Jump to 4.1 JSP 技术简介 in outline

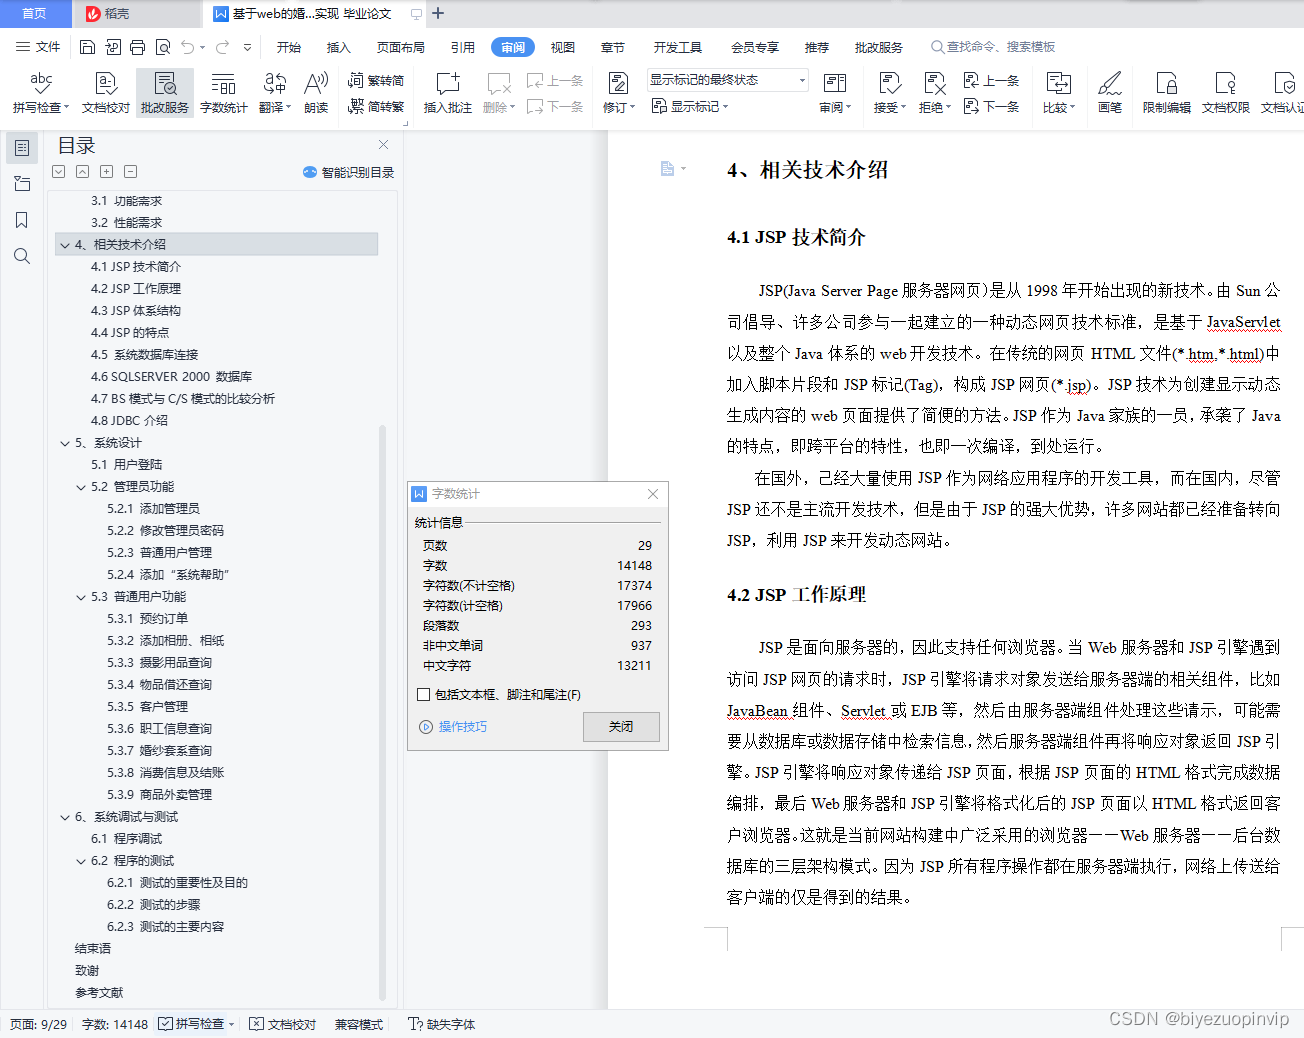coord(136,267)
